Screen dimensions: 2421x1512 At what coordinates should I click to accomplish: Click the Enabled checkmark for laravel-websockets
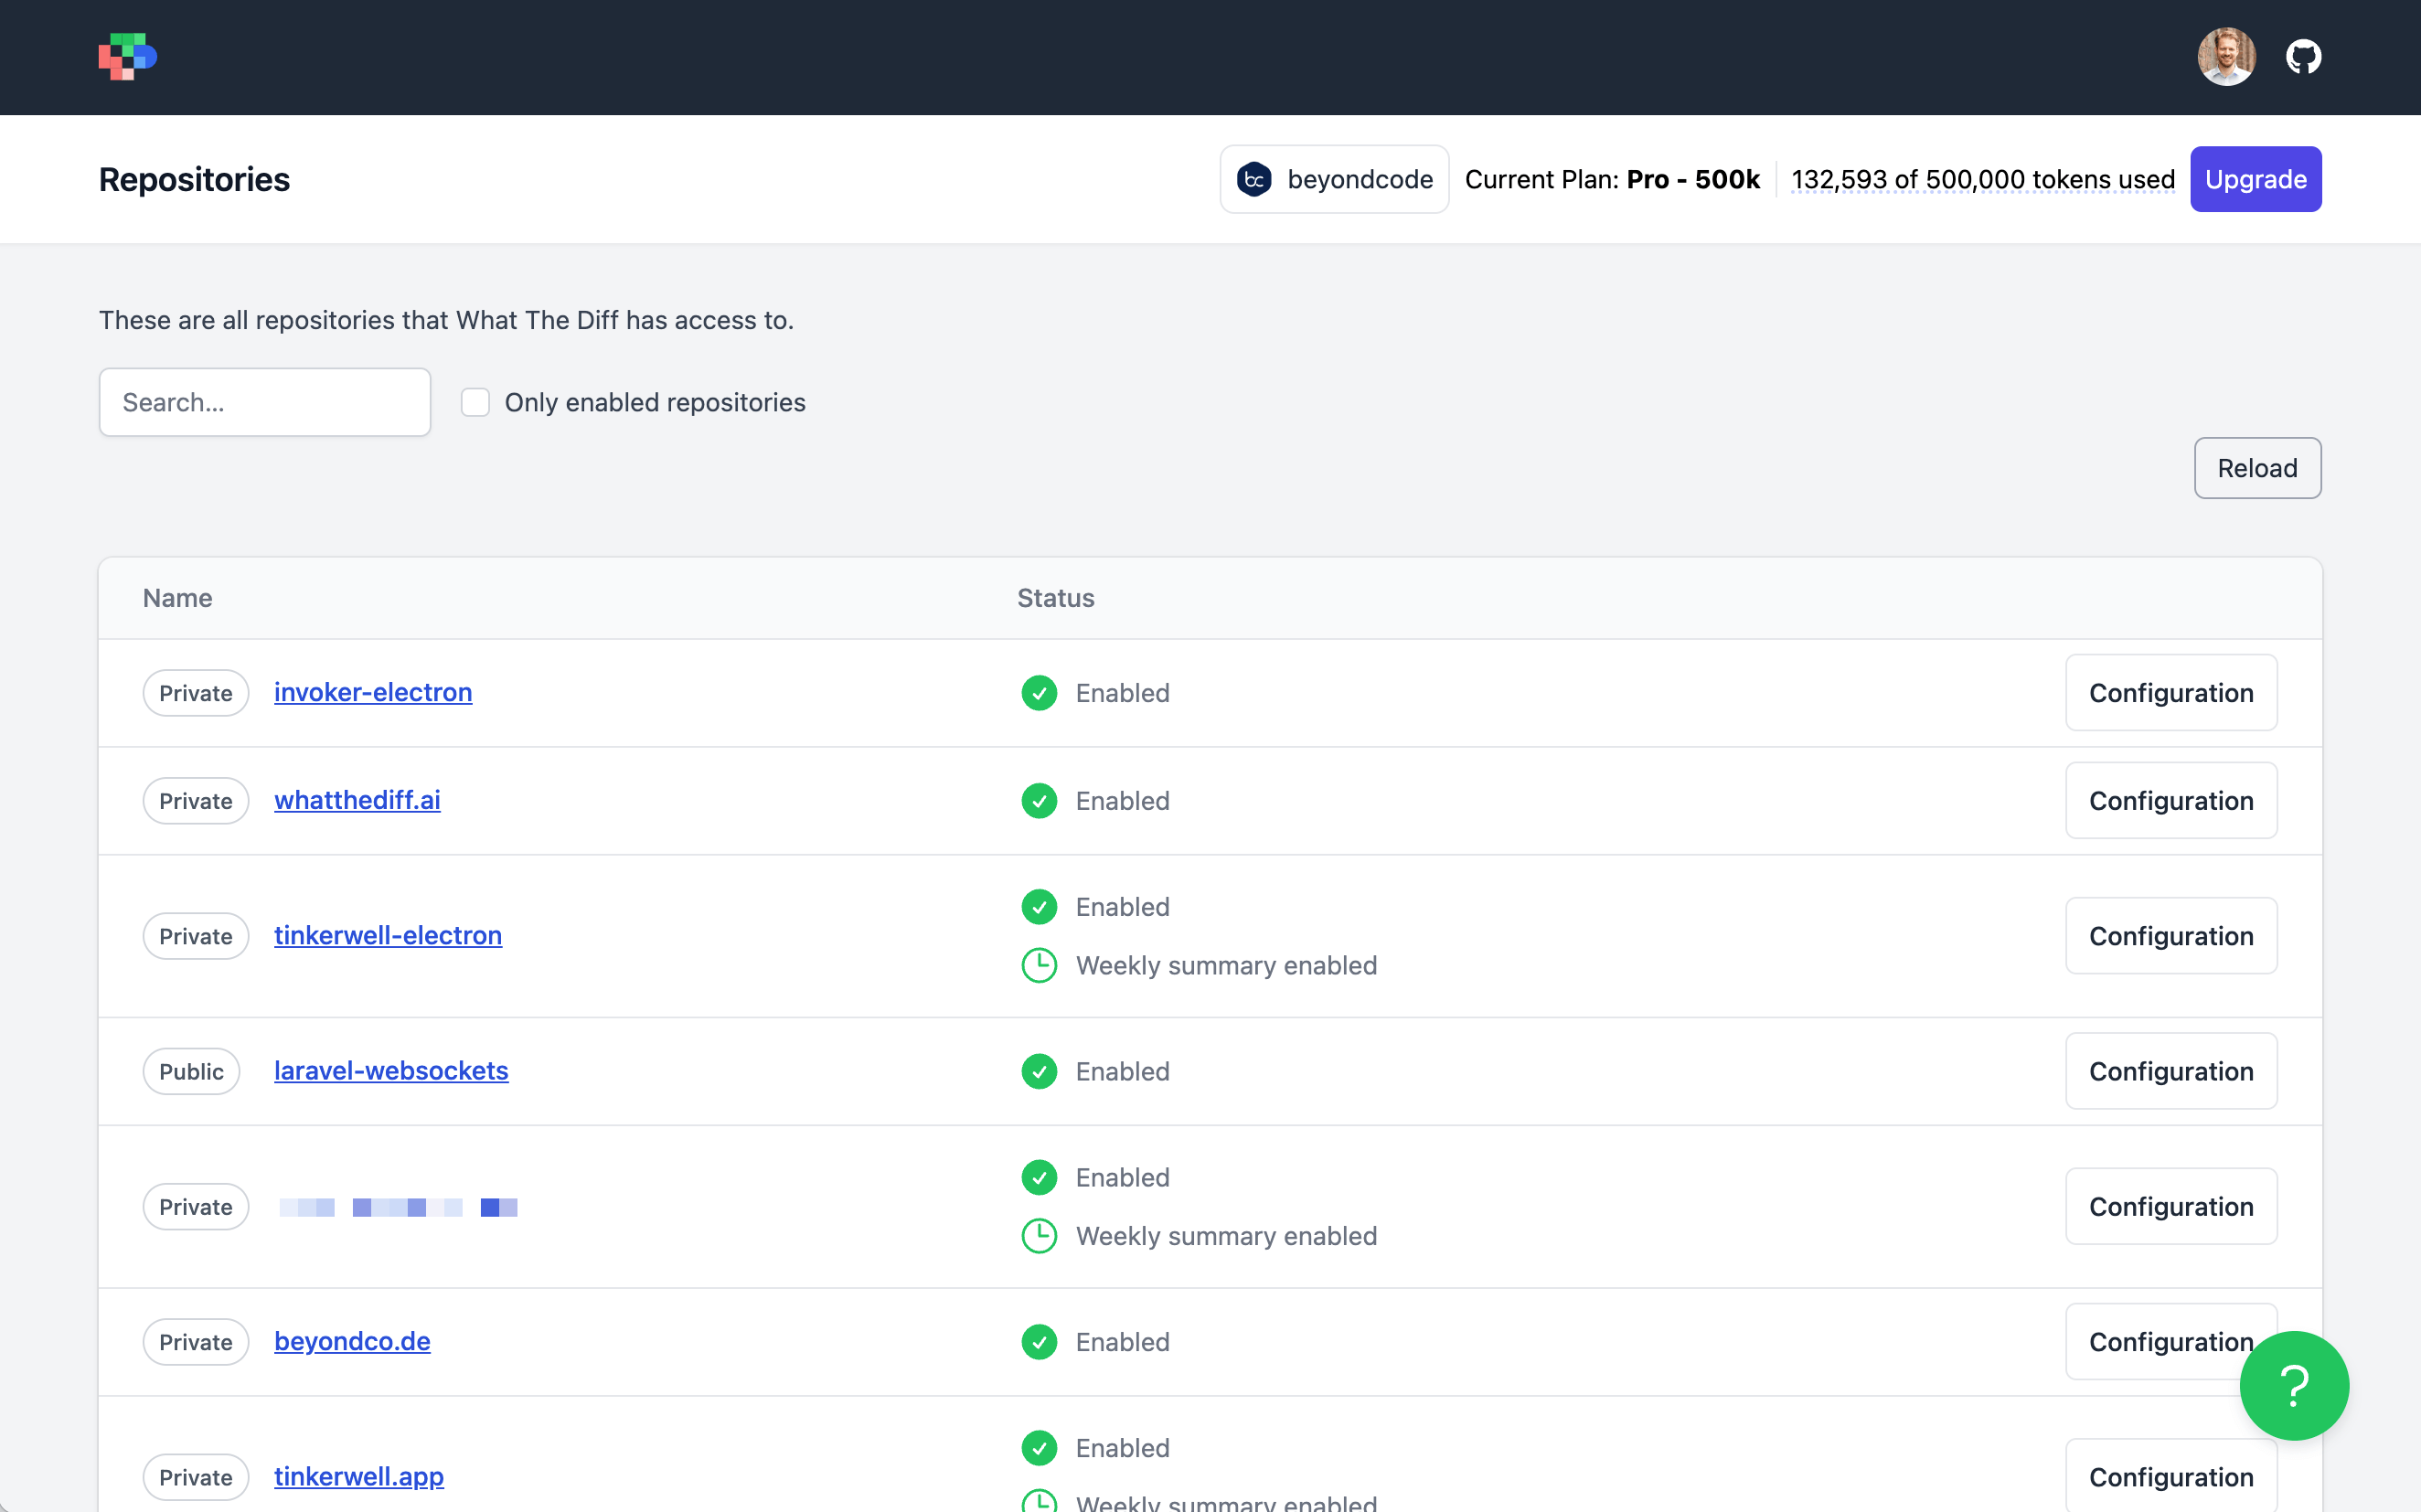click(1039, 1072)
